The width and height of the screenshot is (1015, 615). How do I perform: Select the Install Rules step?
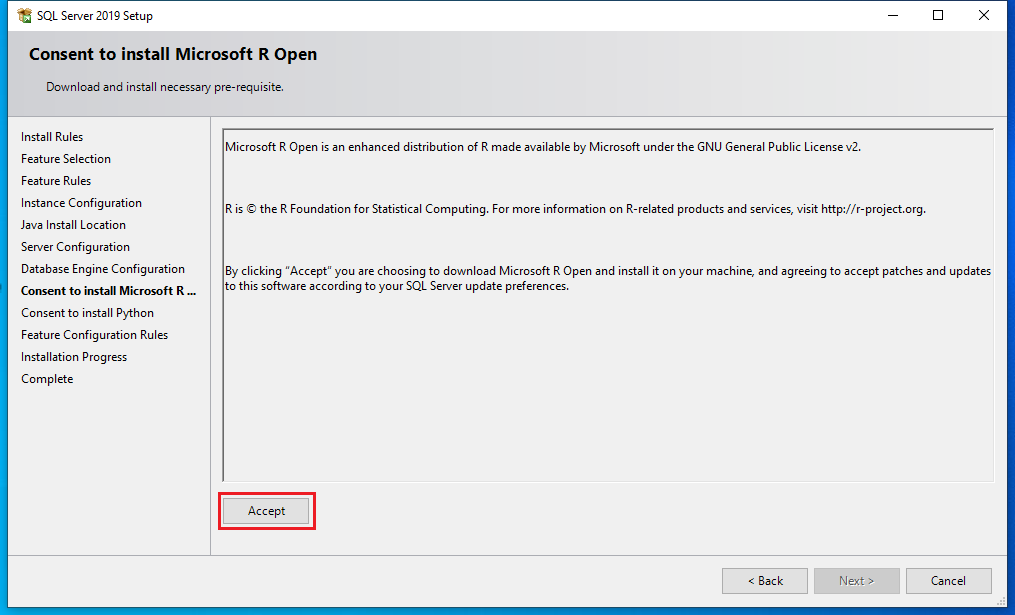[x=52, y=137]
